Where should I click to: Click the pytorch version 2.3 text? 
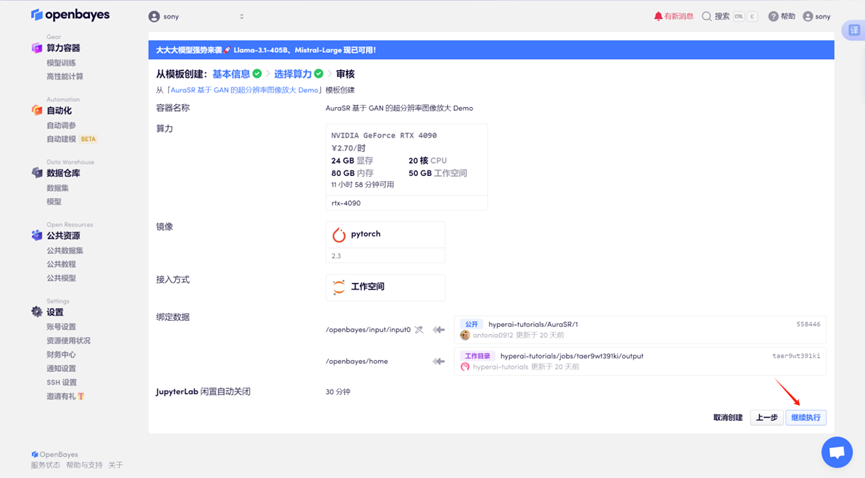point(336,256)
